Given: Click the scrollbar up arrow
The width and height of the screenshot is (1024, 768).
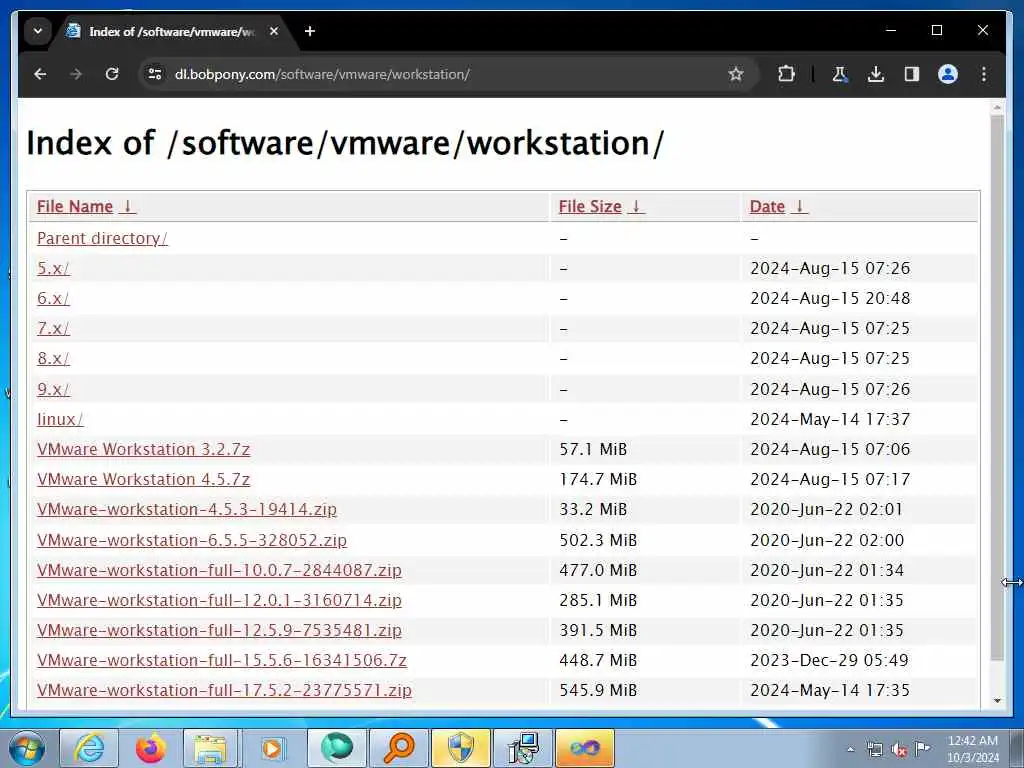Looking at the screenshot, I should (x=997, y=107).
